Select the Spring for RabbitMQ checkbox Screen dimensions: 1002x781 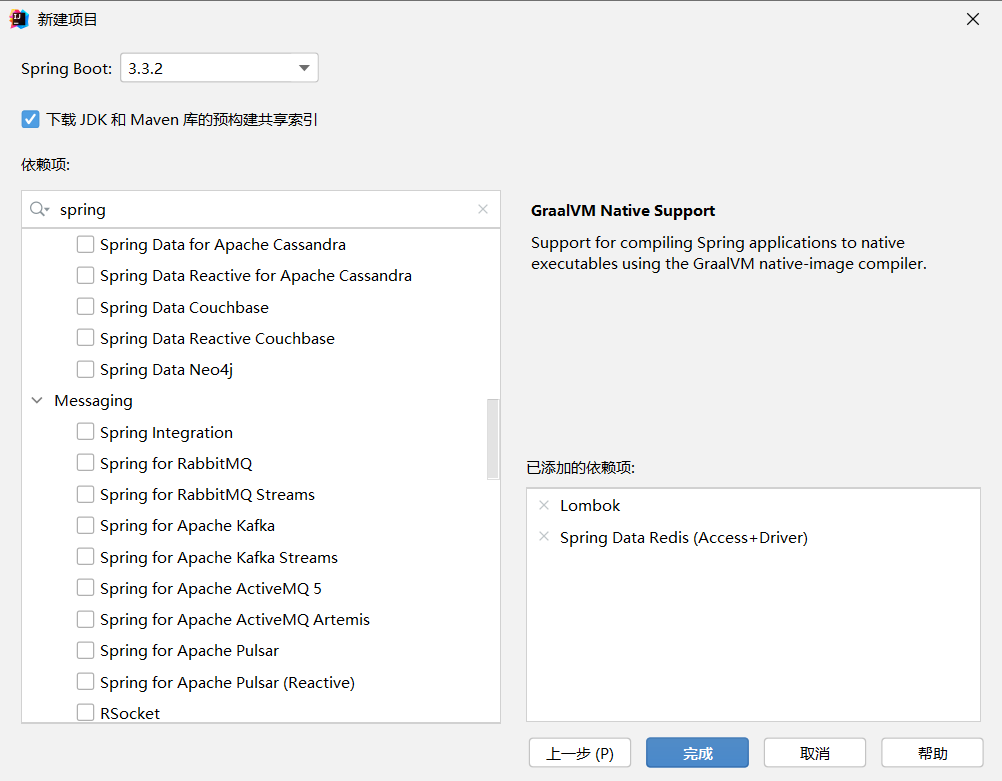85,463
